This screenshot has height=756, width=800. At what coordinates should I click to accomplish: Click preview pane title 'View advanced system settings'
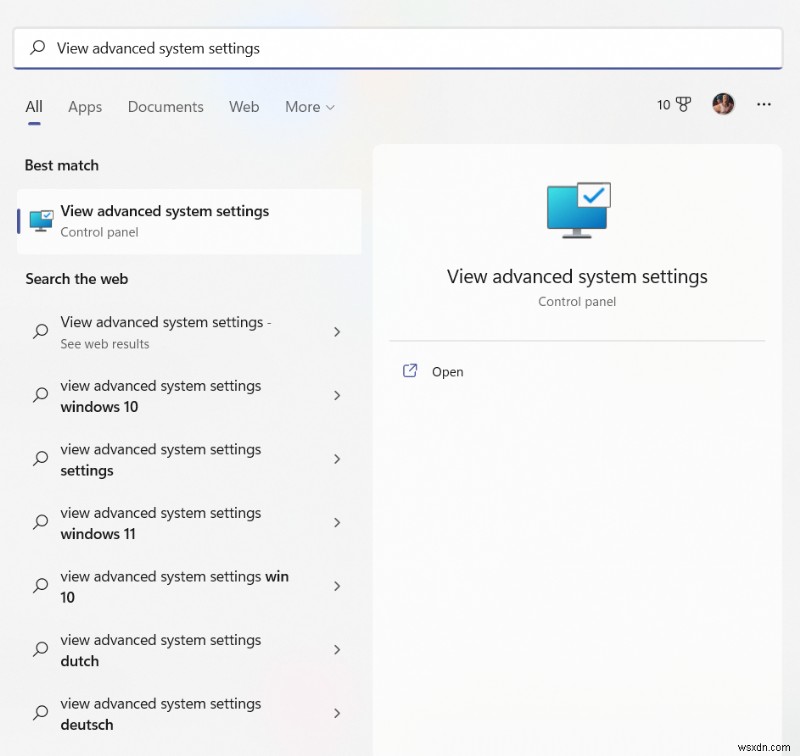point(577,276)
